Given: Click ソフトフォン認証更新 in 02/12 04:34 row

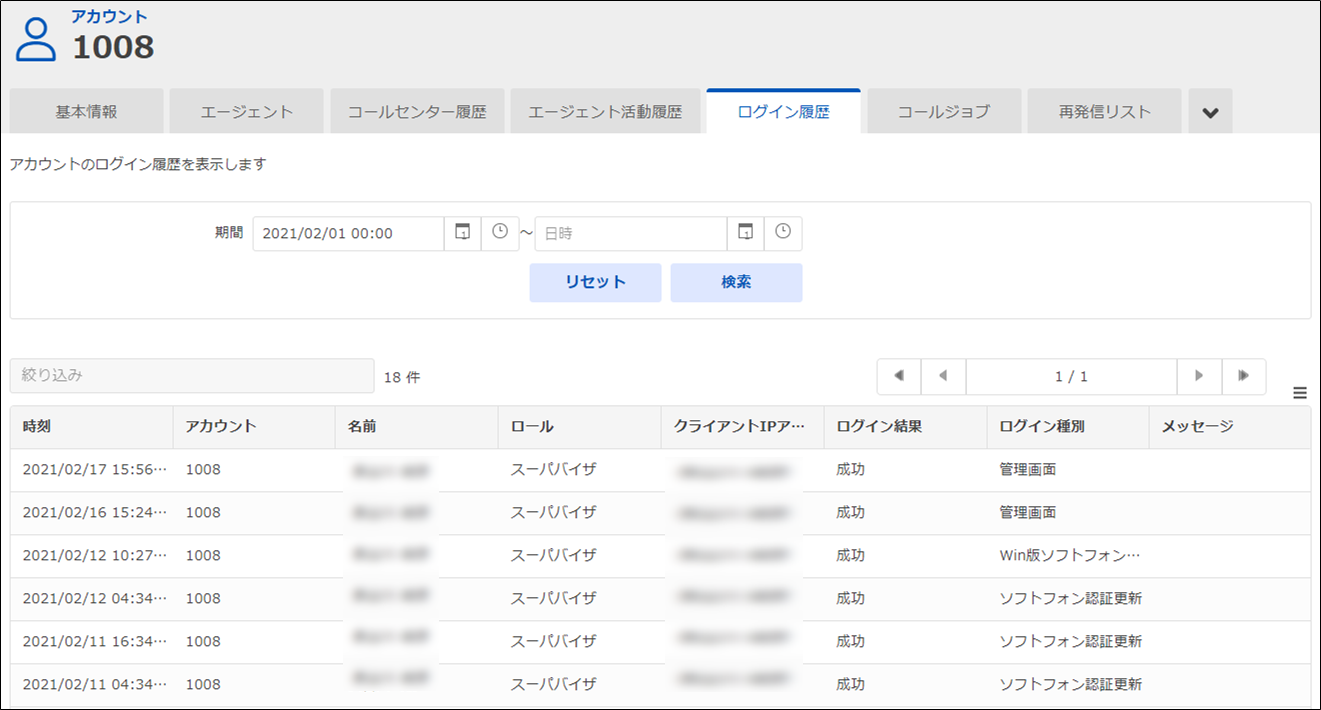Looking at the screenshot, I should (1070, 598).
